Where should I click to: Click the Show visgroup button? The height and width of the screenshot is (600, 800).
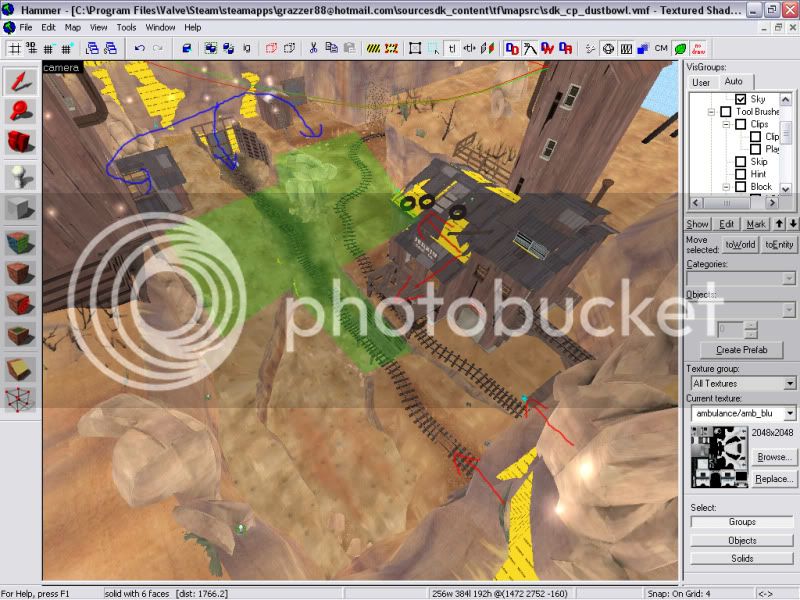click(x=697, y=224)
